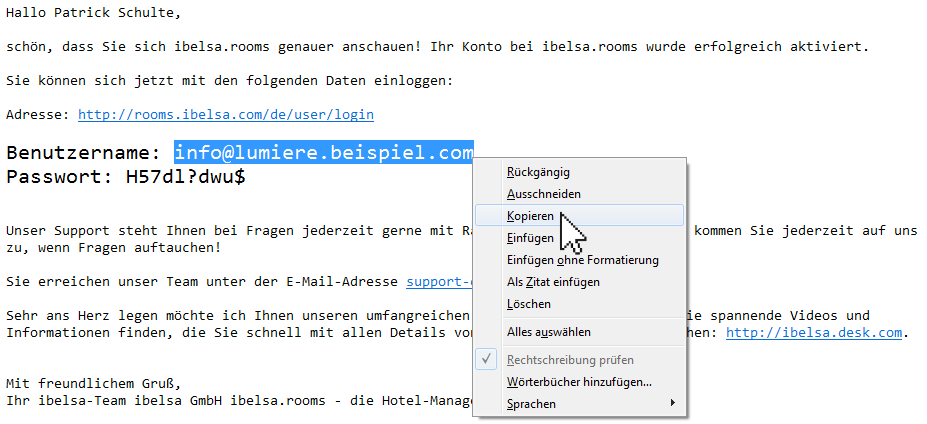
Task: Select Einfügen ohne Formatierung
Action: 582,260
